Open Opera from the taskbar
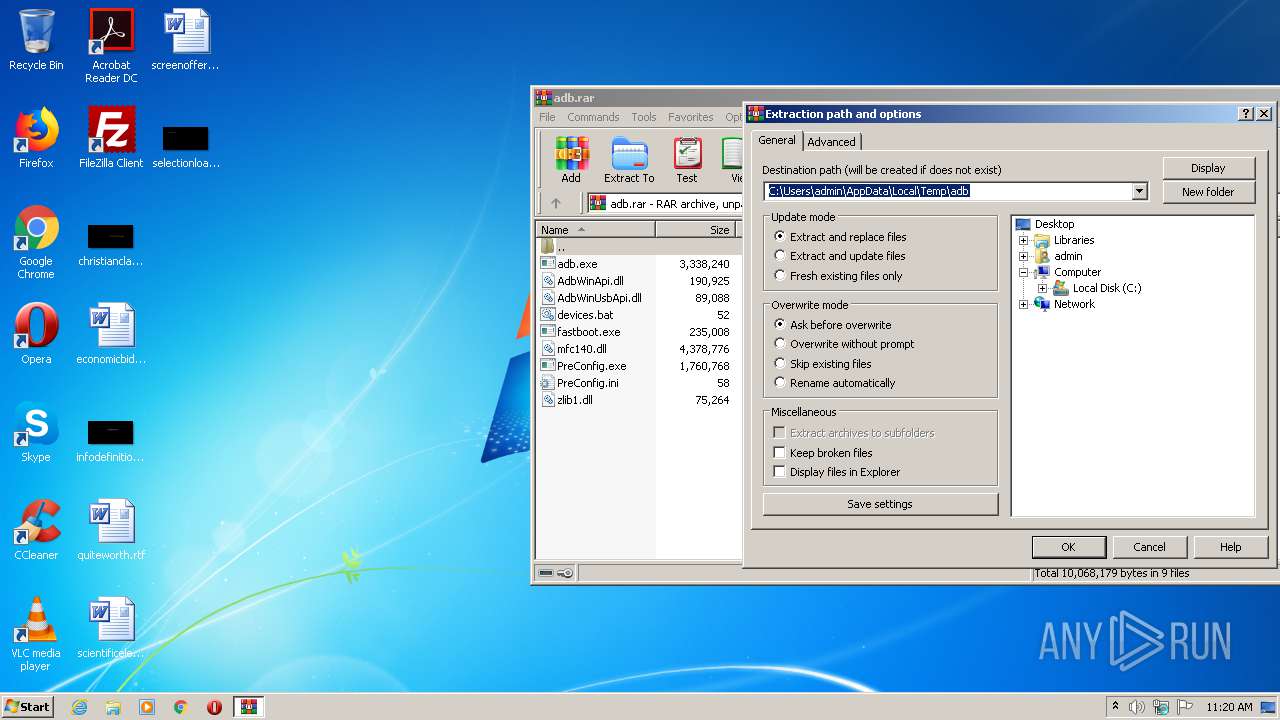Screen dimensions: 1280x720 [x=214, y=707]
